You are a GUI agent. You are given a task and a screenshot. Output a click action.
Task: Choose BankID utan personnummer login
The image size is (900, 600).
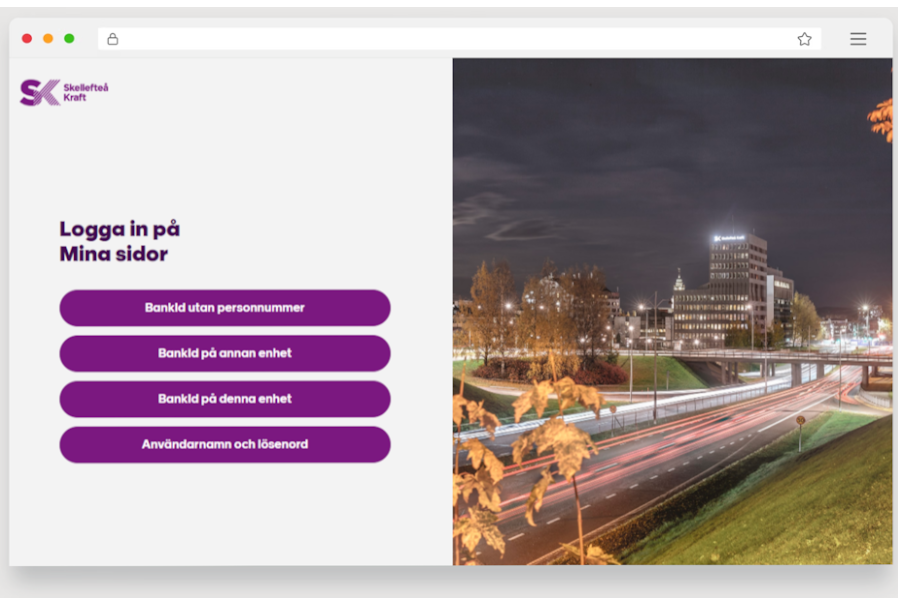click(x=225, y=308)
